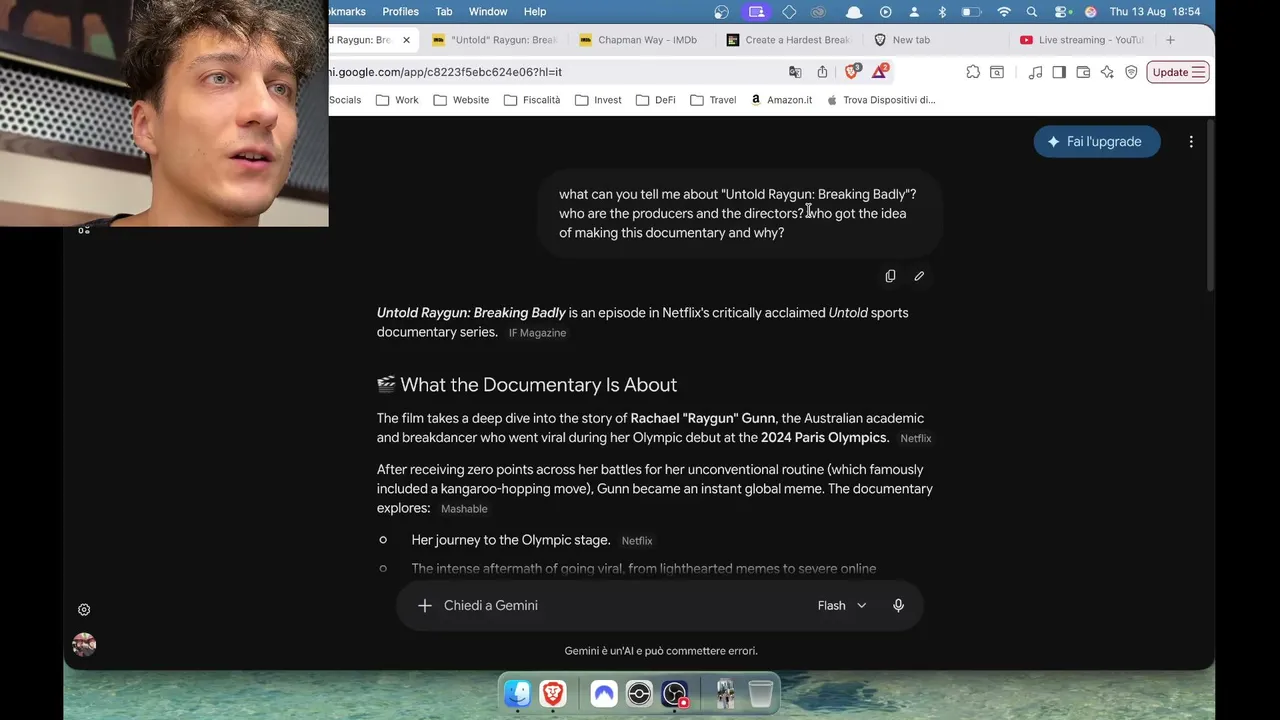The height and width of the screenshot is (720, 1280).
Task: Toggle the browser sidebar panel icon
Action: pos(1059,72)
